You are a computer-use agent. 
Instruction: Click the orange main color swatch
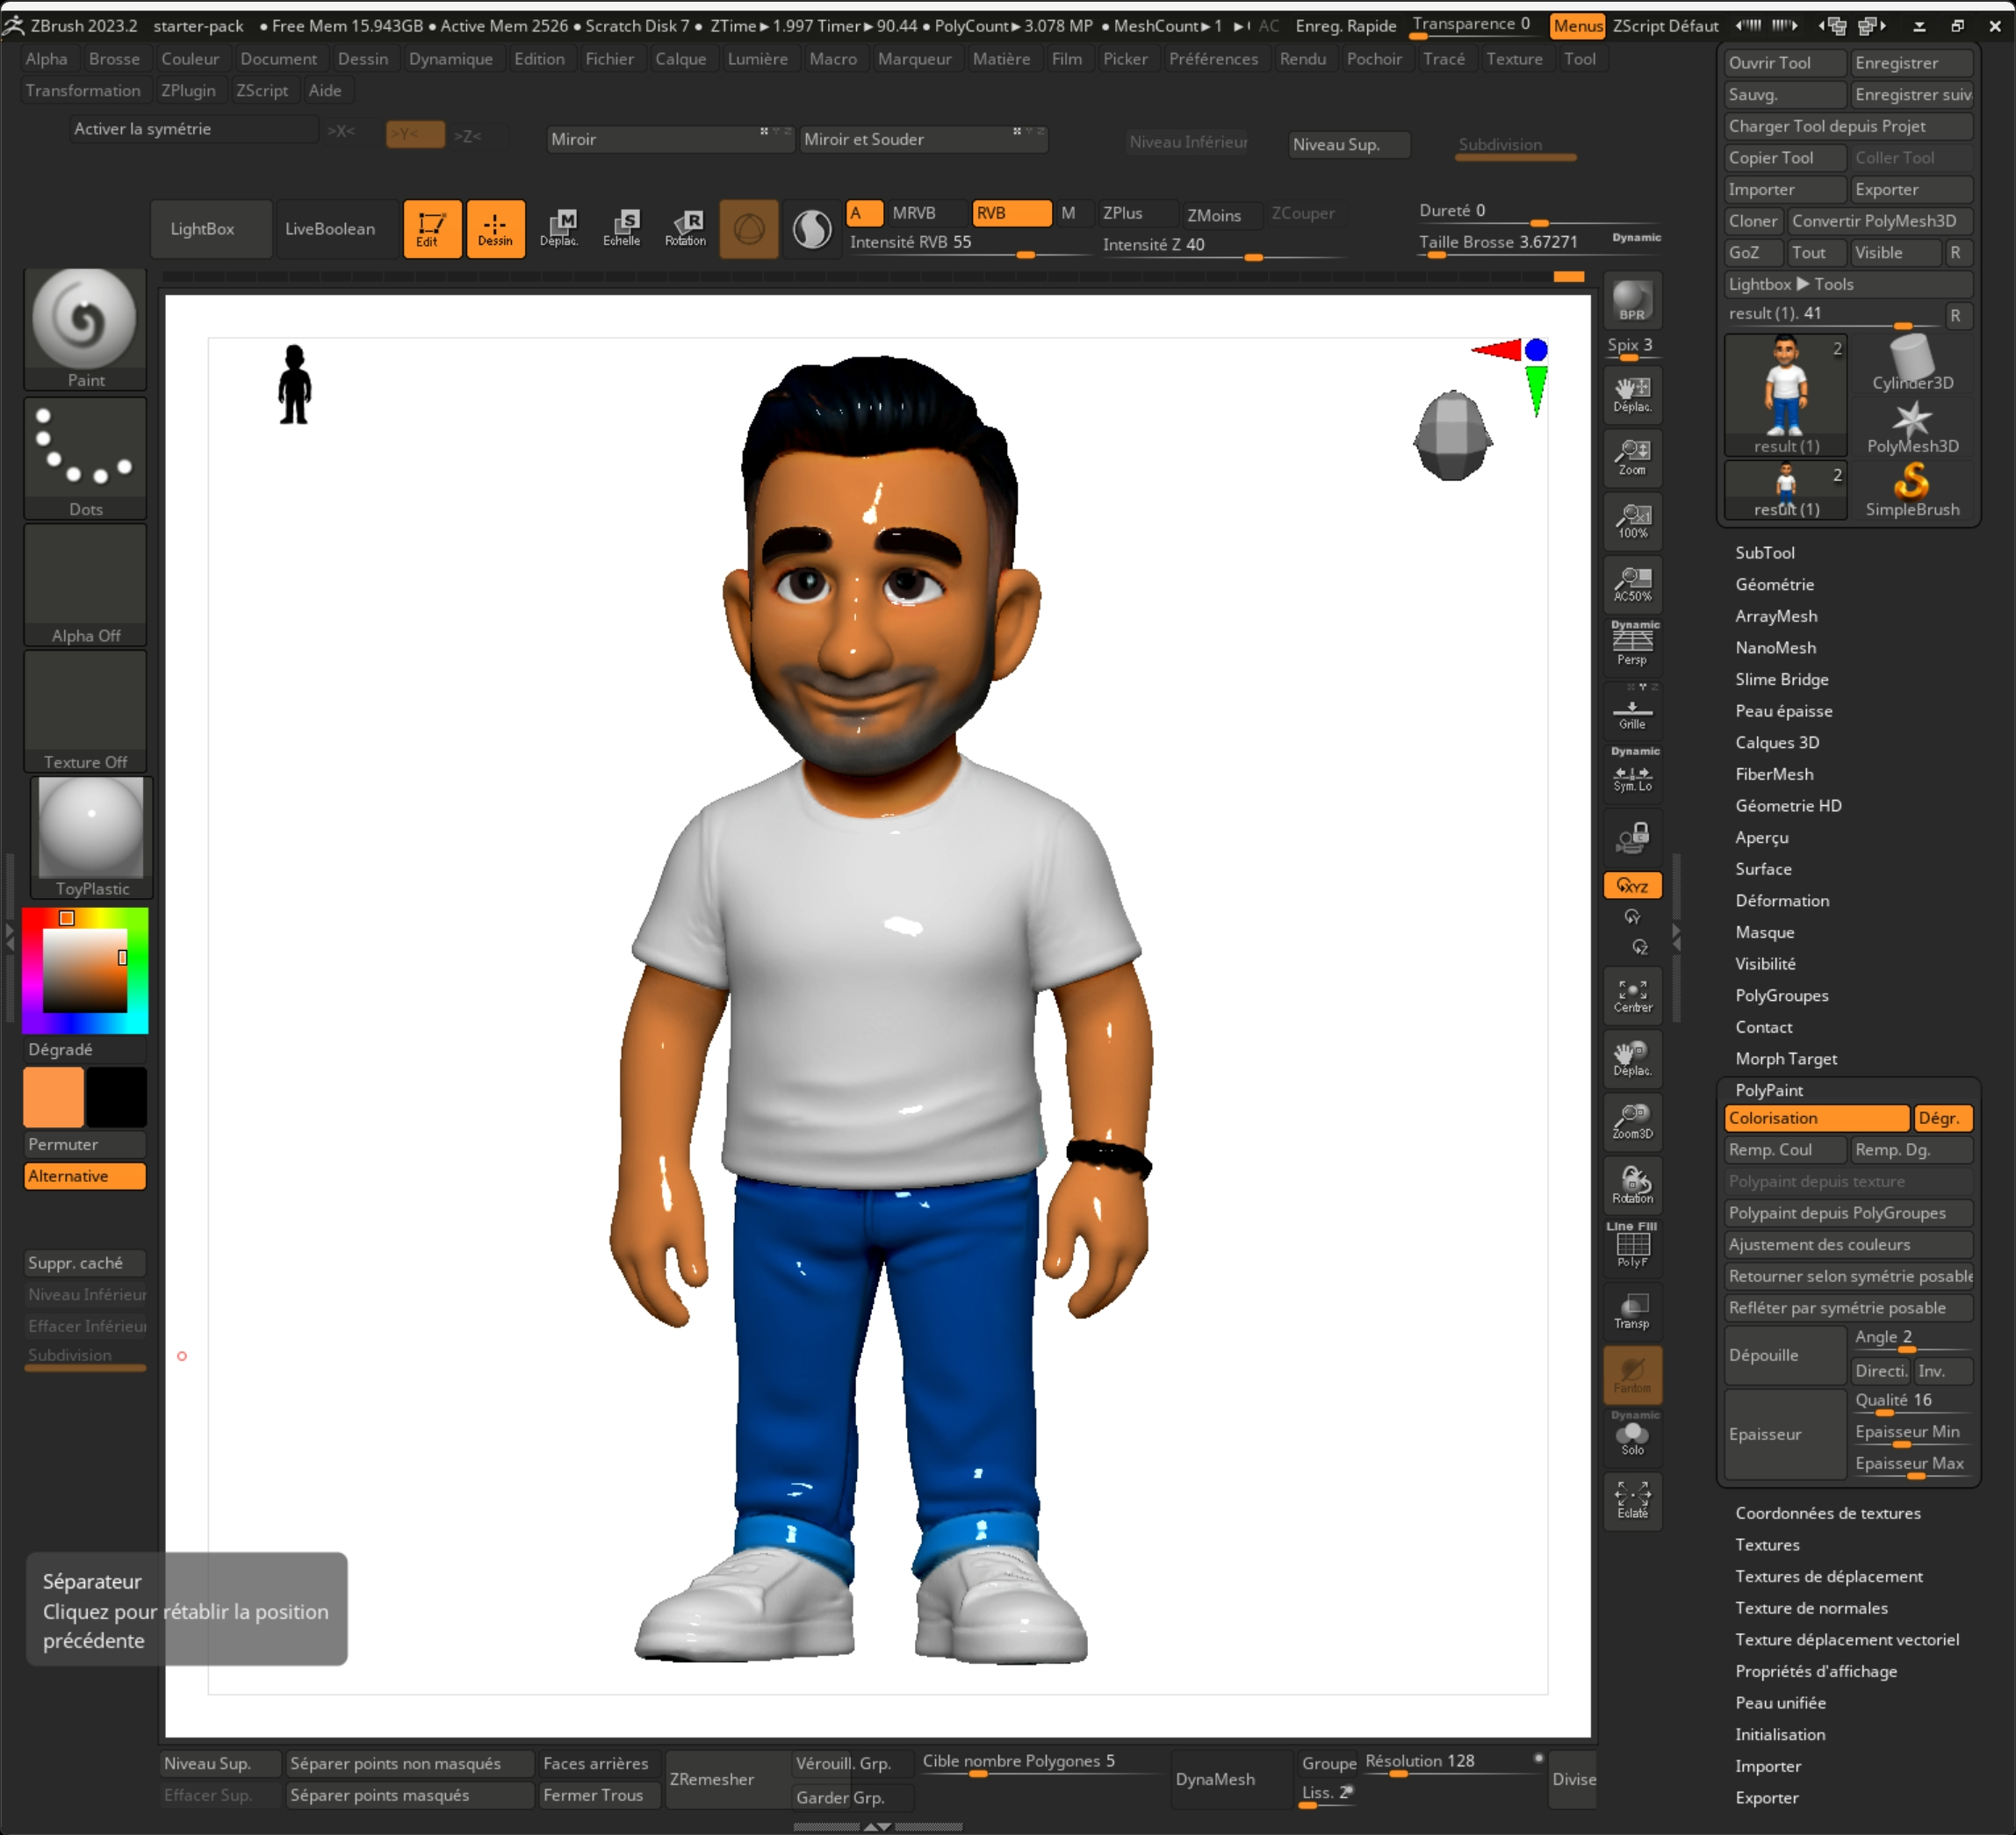pos(54,1097)
